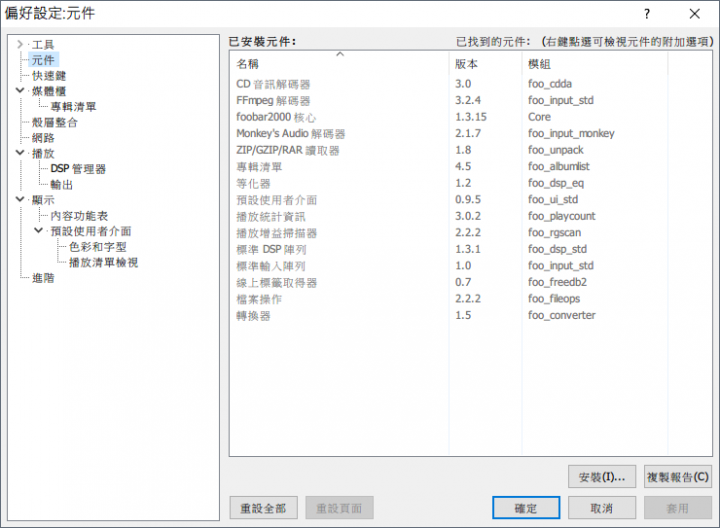Select 顯示 in the tree
The width and height of the screenshot is (720, 528).
click(43, 200)
